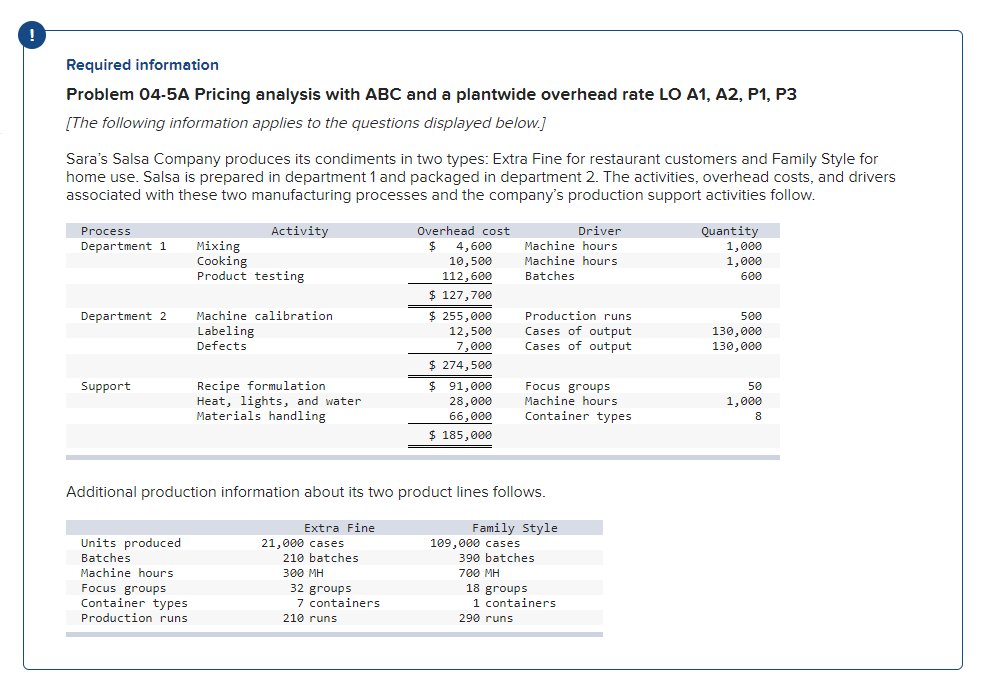The height and width of the screenshot is (679, 994).
Task: Click the Activity column header
Action: (x=300, y=231)
